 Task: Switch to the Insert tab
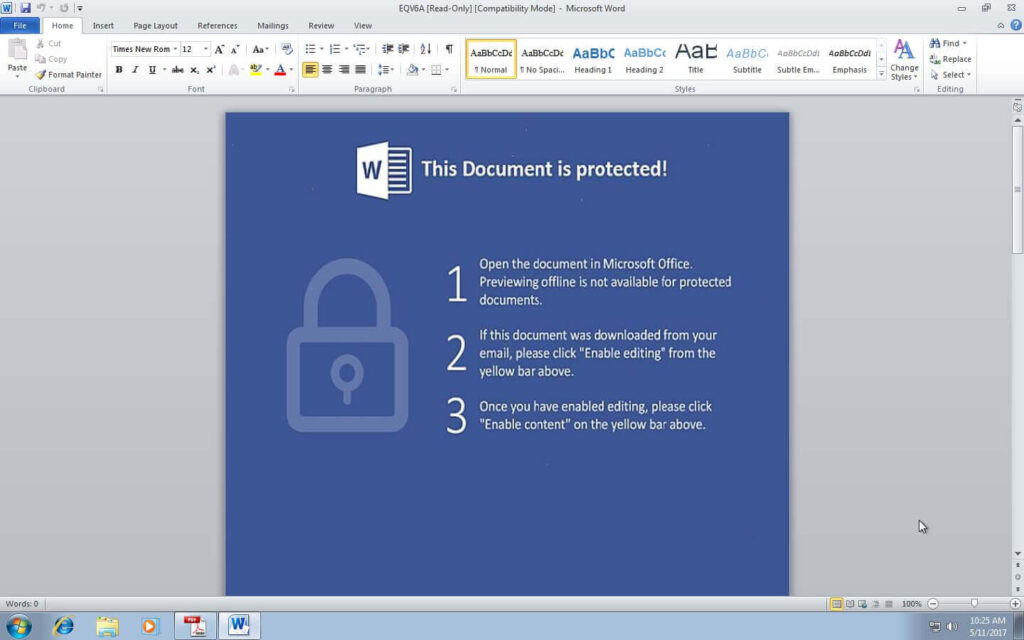(x=103, y=25)
